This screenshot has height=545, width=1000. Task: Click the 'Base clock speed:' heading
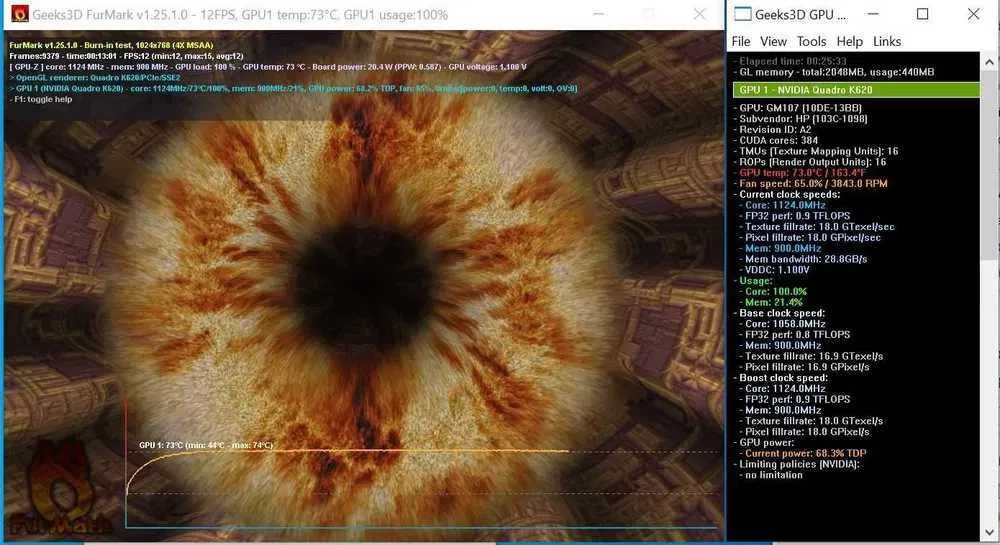pyautogui.click(x=779, y=314)
